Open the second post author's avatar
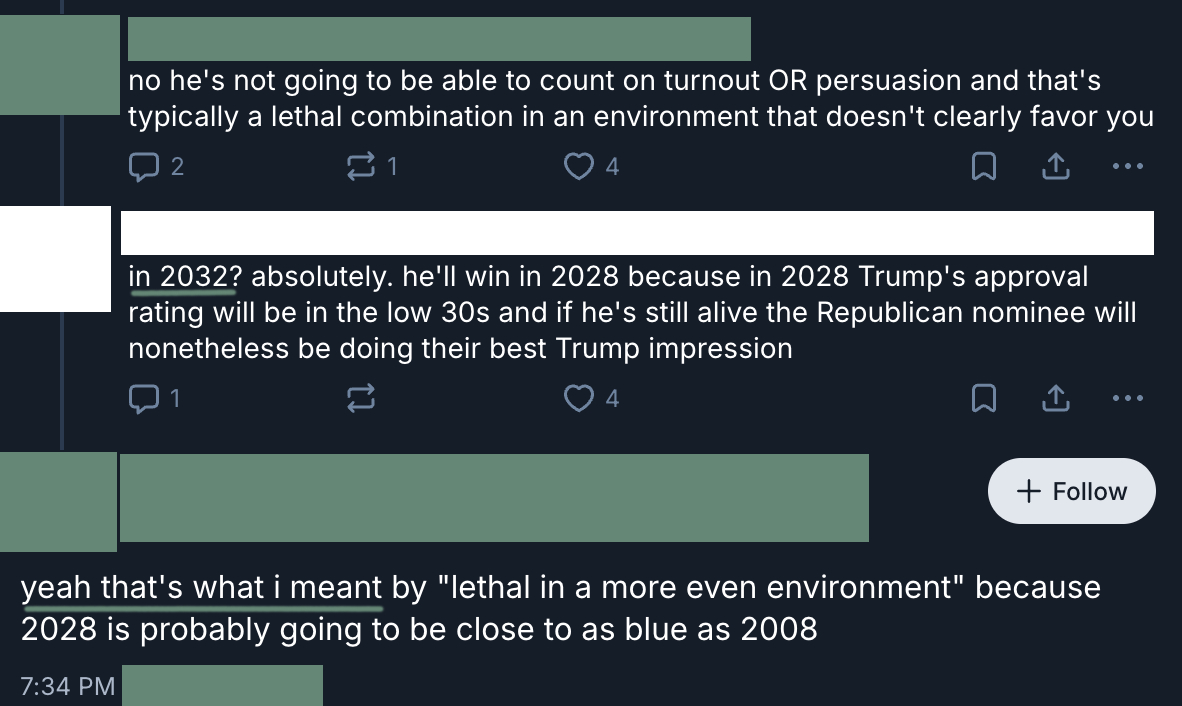Screen dimensions: 1182x706 tap(54, 259)
